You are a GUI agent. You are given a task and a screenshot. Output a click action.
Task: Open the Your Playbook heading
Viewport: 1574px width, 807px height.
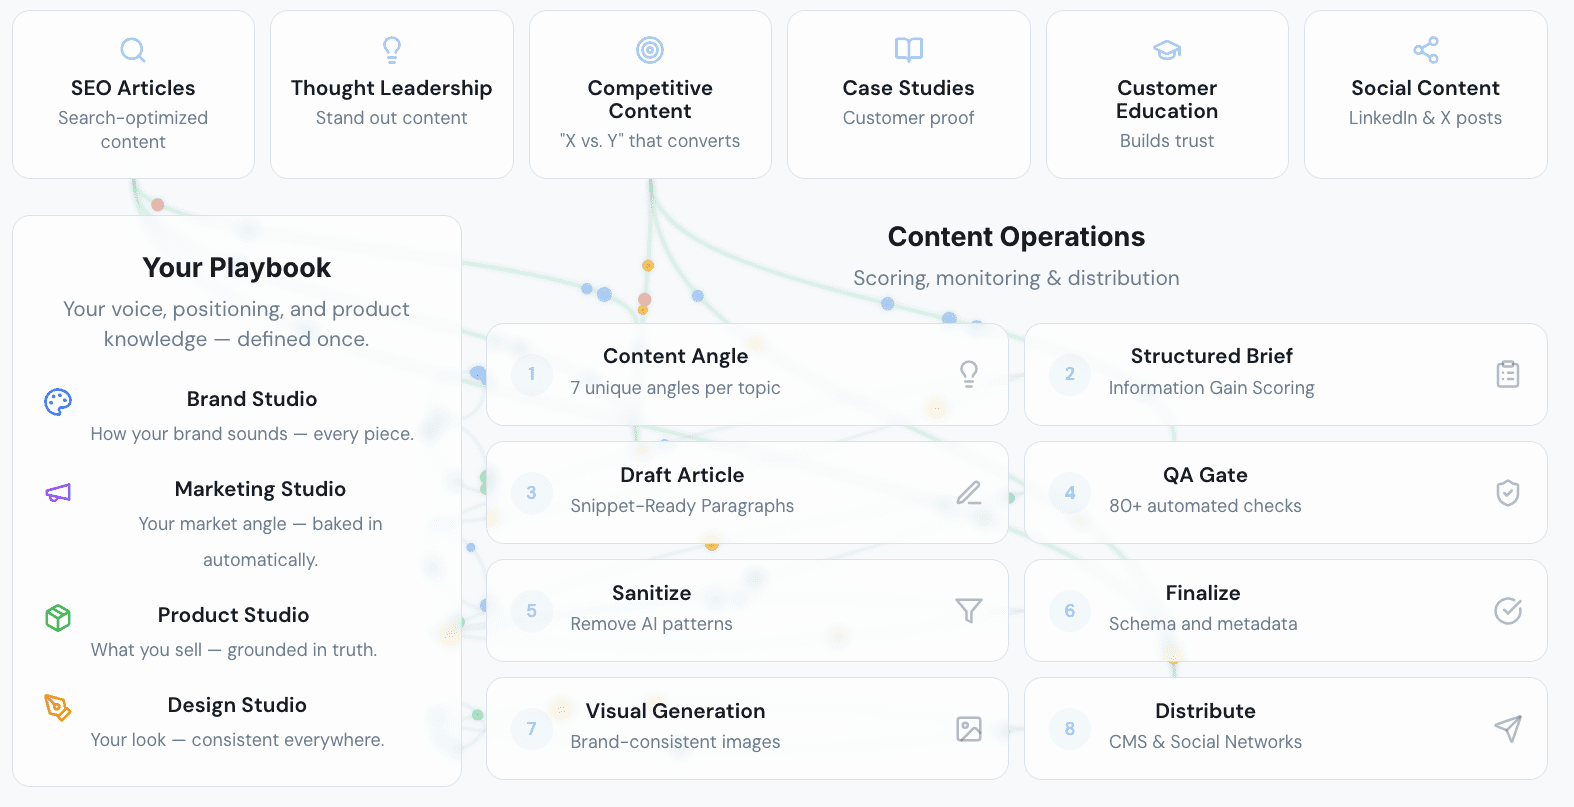point(237,268)
